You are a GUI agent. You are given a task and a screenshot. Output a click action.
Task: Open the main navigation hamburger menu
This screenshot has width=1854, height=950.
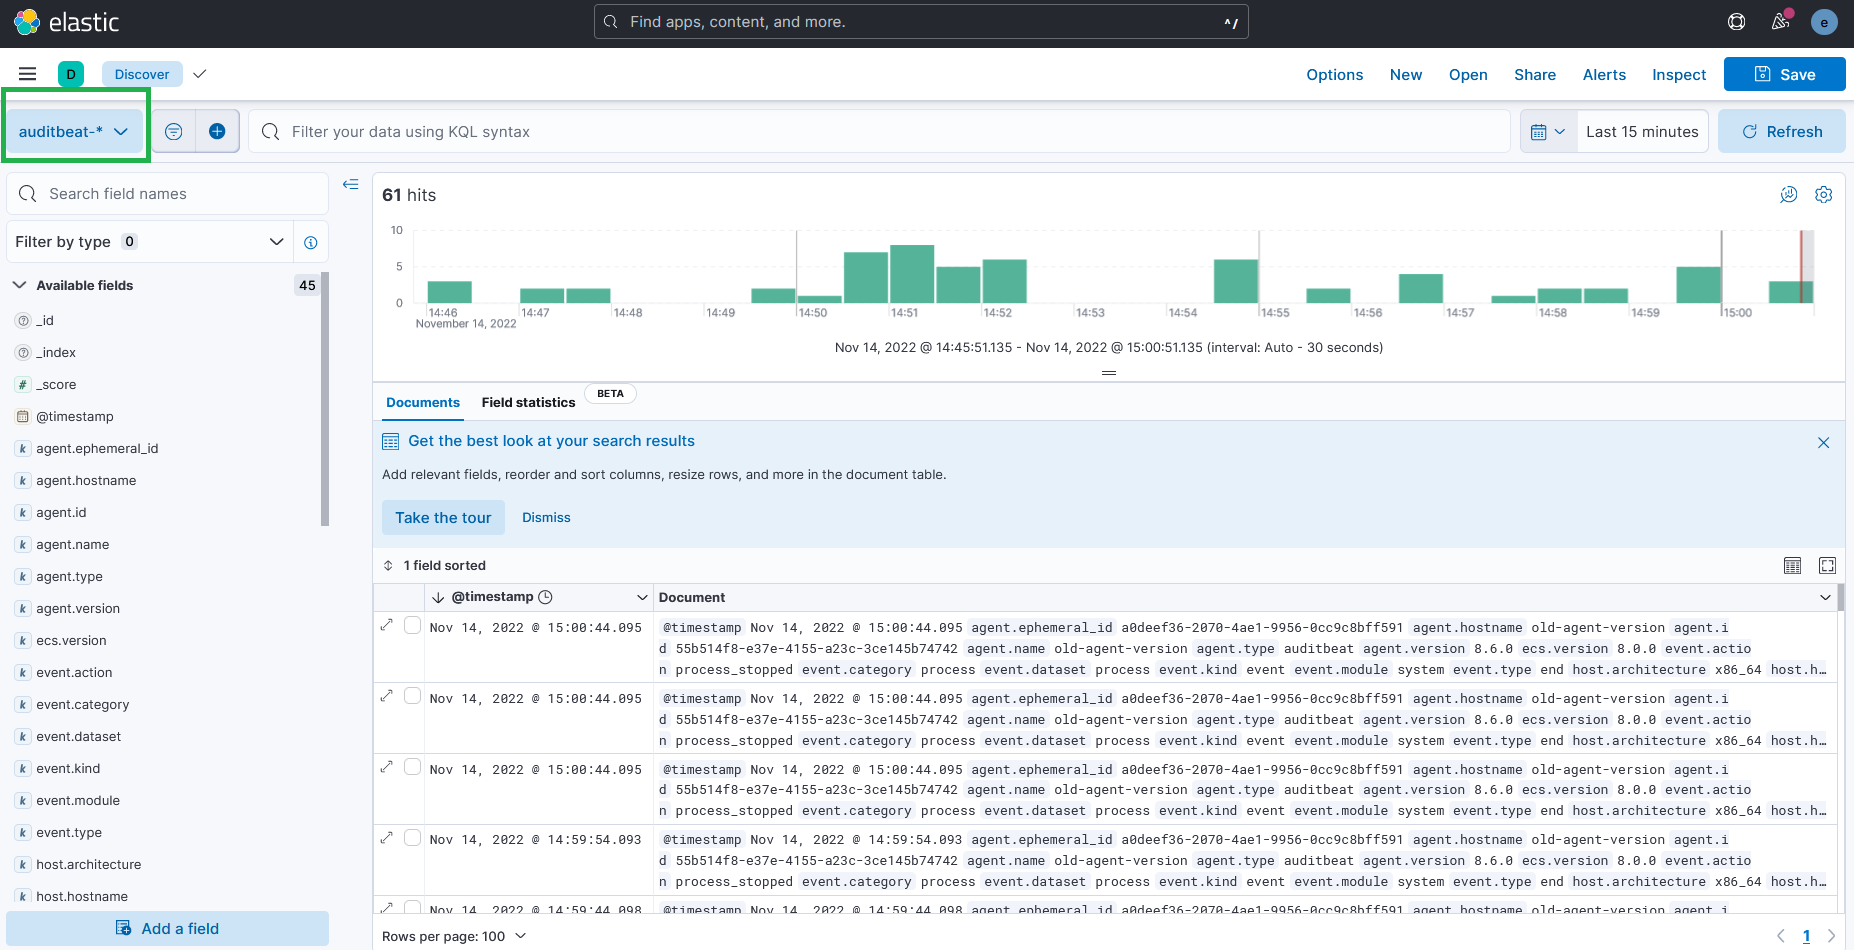coord(28,74)
